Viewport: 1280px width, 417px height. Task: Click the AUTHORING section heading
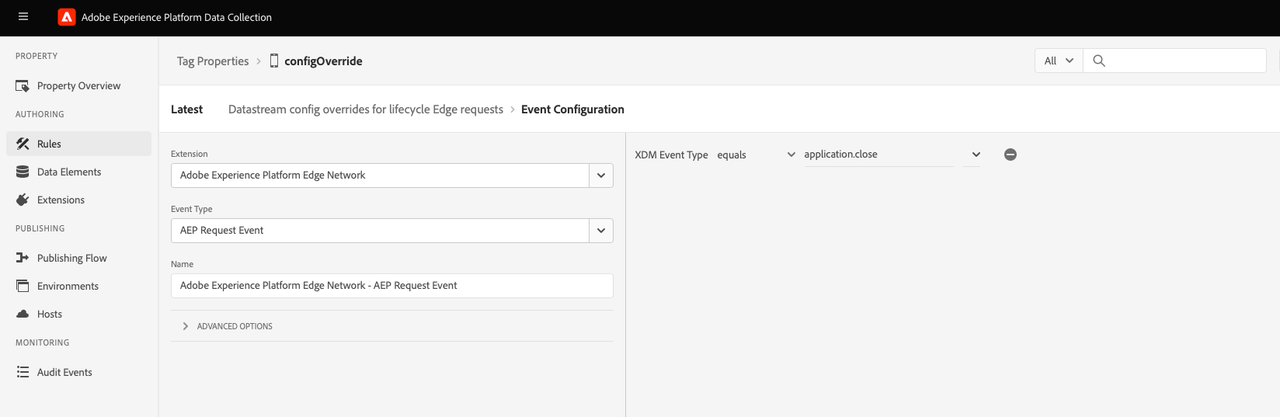tap(40, 114)
